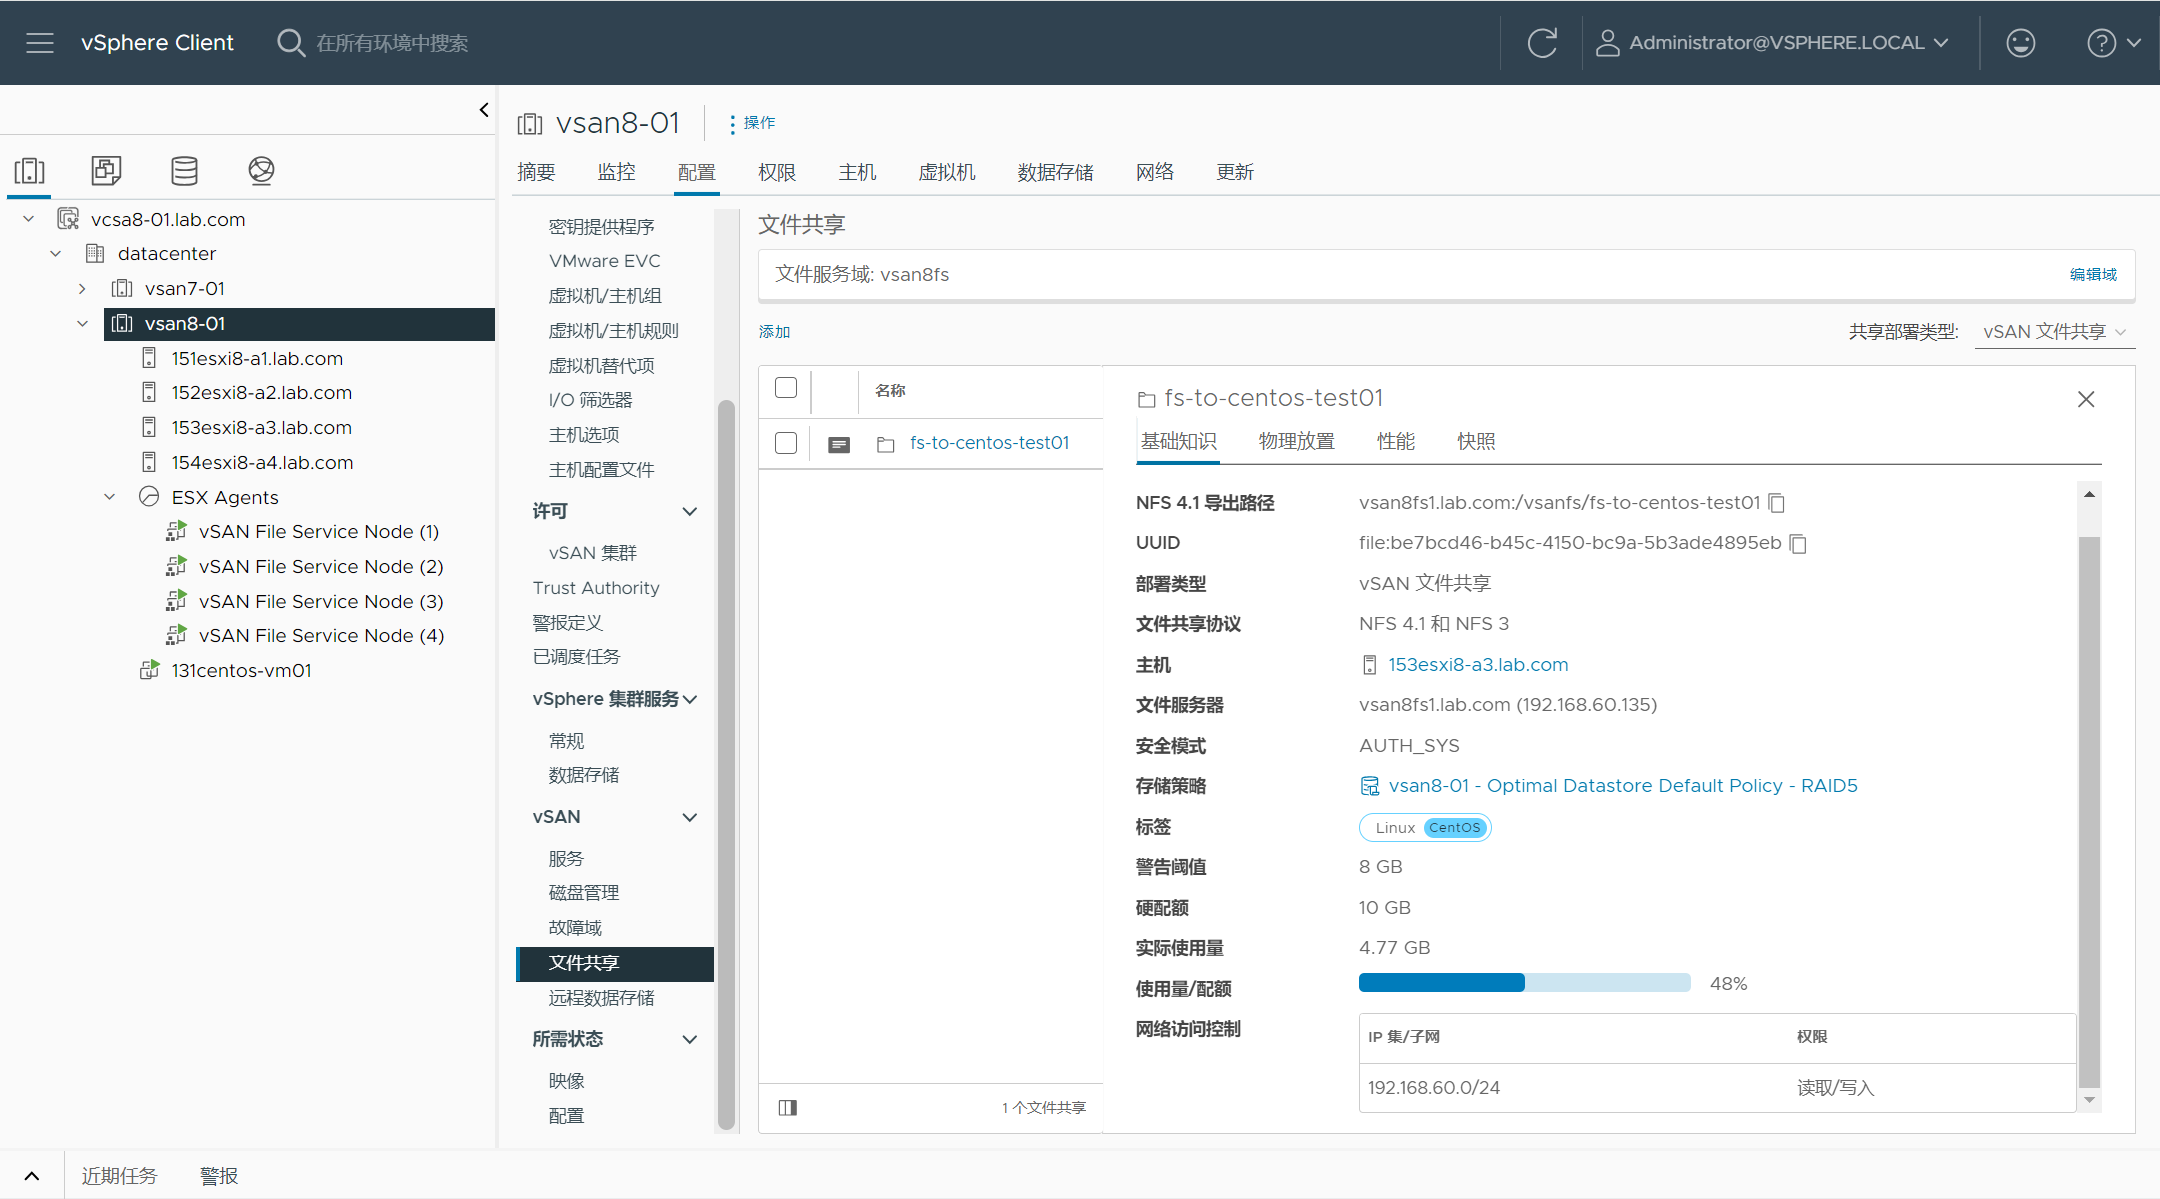Copy the UUID value
This screenshot has height=1199, width=2160.
click(1798, 543)
